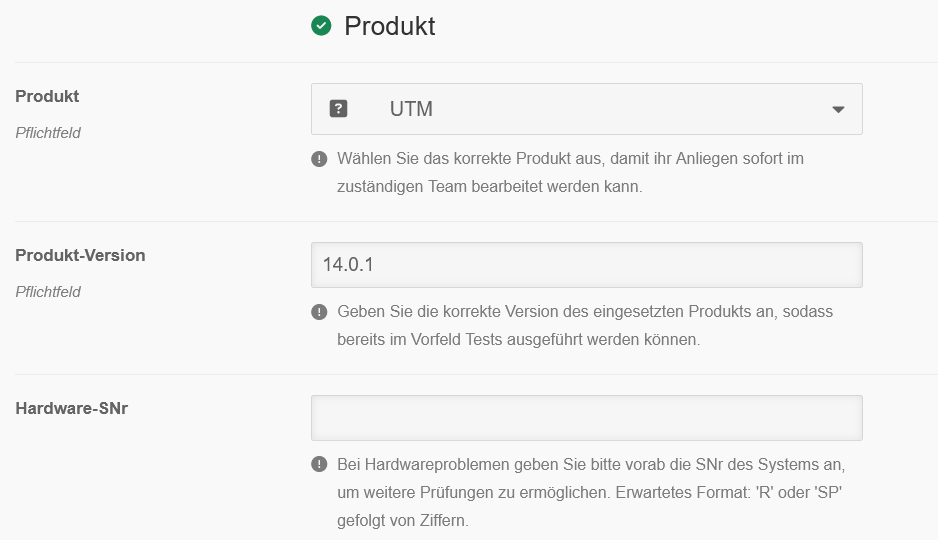Click the green checkmark beside Produkt heading
938x540 pixels.
[321, 26]
